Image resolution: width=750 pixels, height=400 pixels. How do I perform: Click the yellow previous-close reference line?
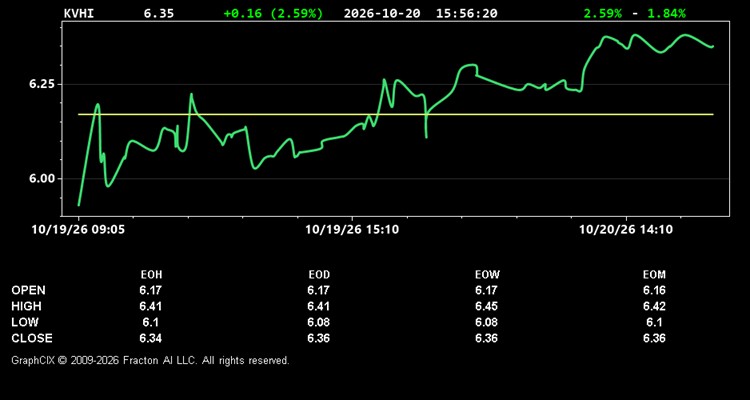396,114
